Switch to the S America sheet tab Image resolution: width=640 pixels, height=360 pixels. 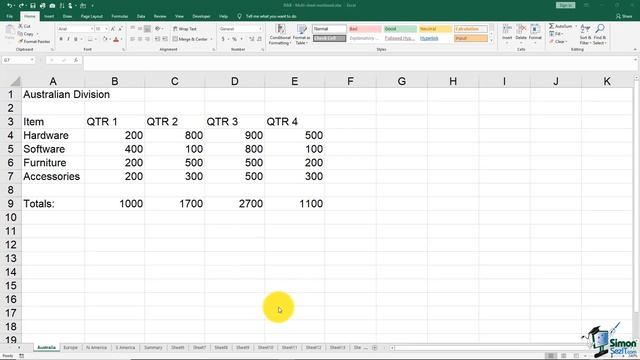(125, 348)
